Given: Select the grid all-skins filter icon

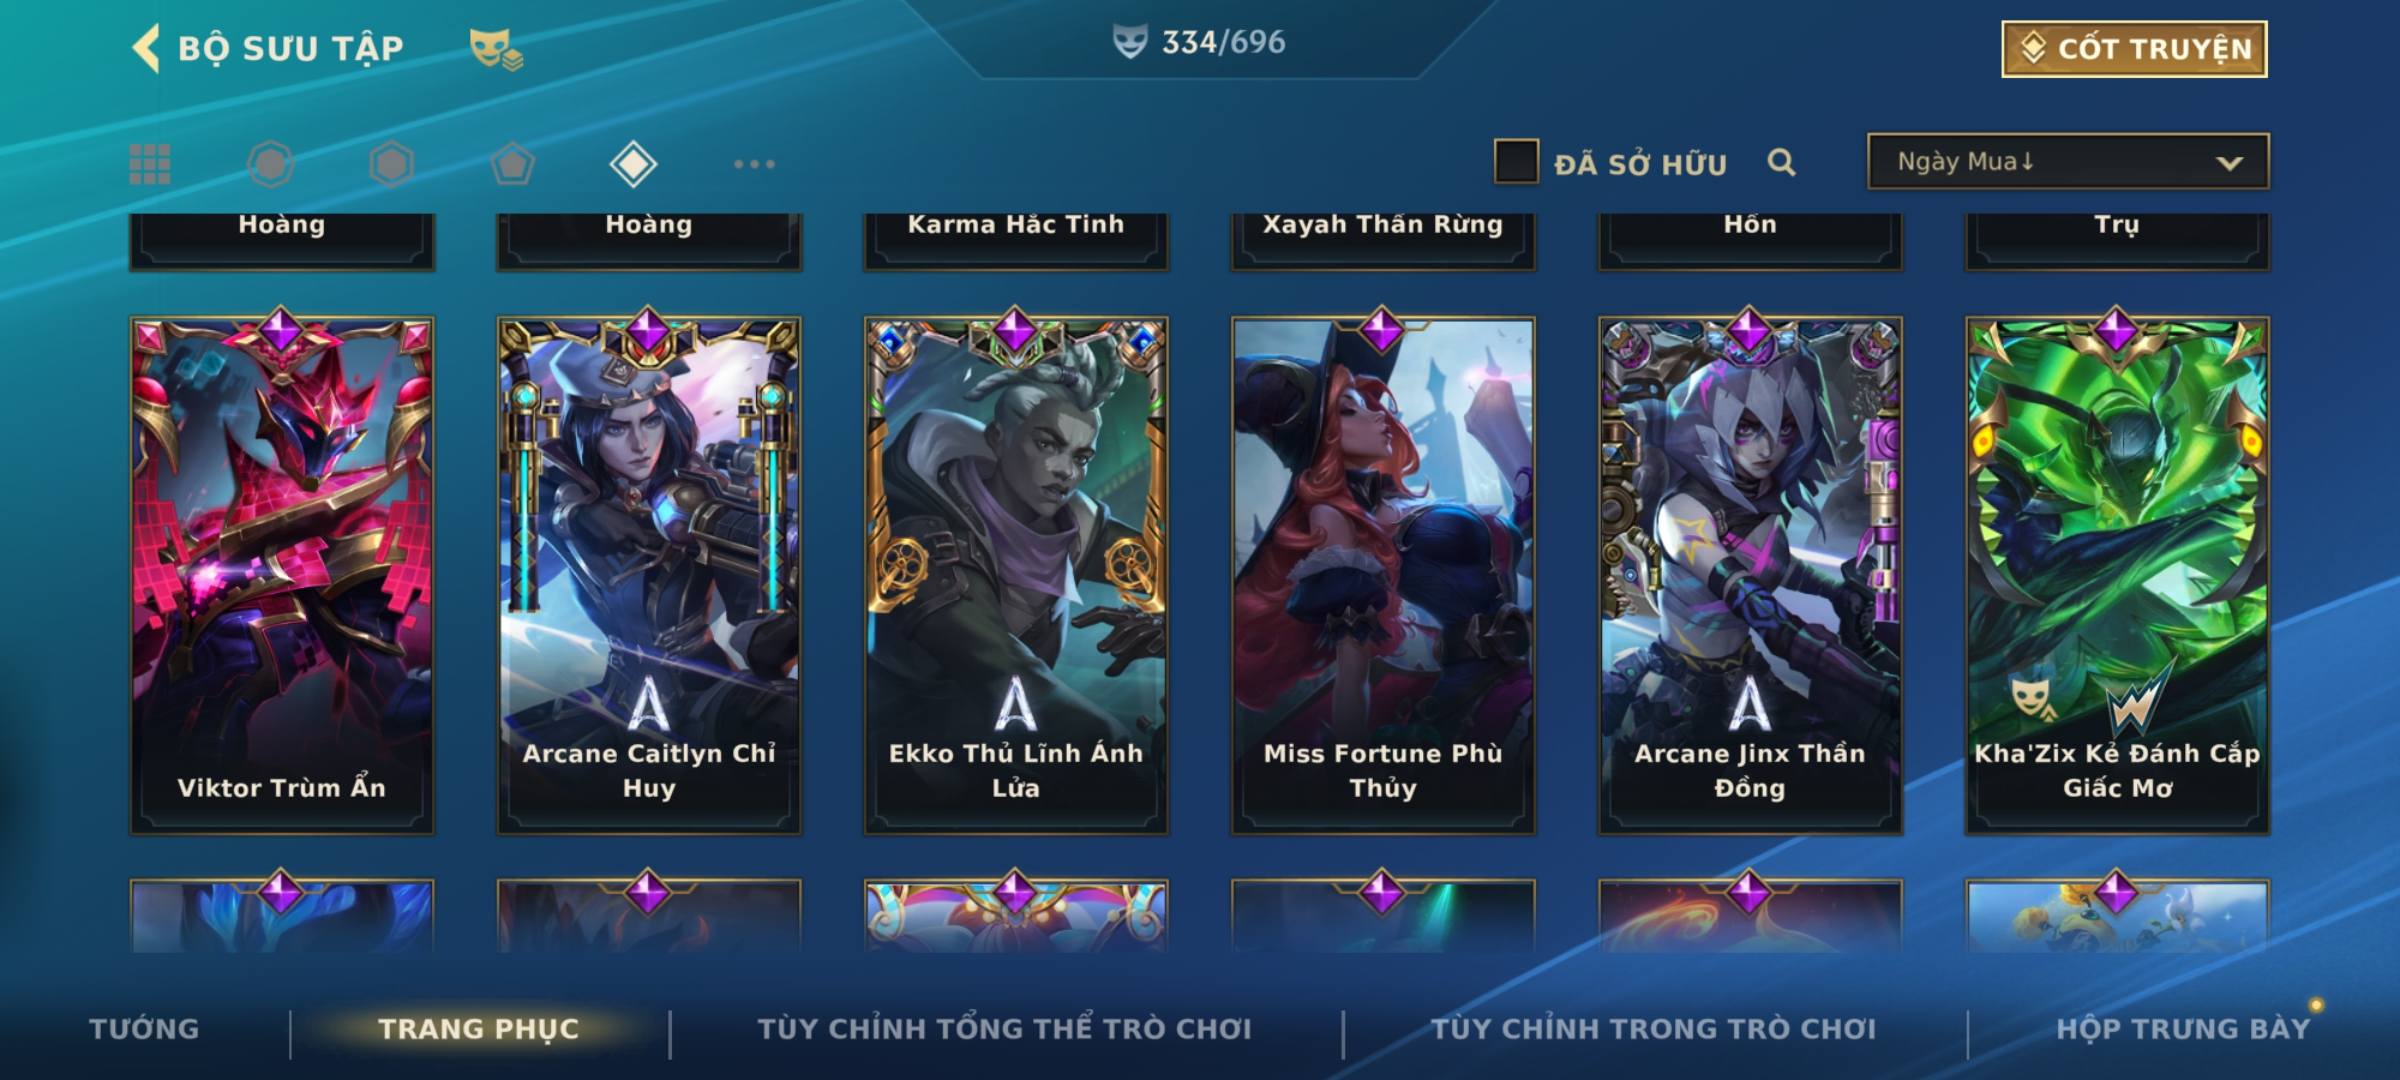Looking at the screenshot, I should point(150,164).
